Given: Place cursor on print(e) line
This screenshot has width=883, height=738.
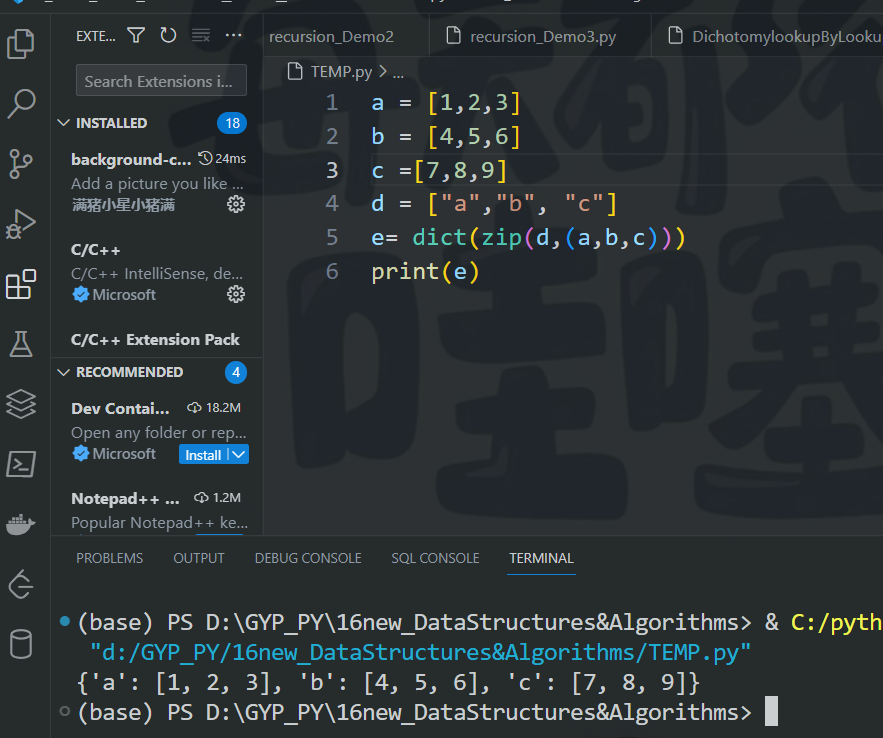Looking at the screenshot, I should [x=425, y=272].
